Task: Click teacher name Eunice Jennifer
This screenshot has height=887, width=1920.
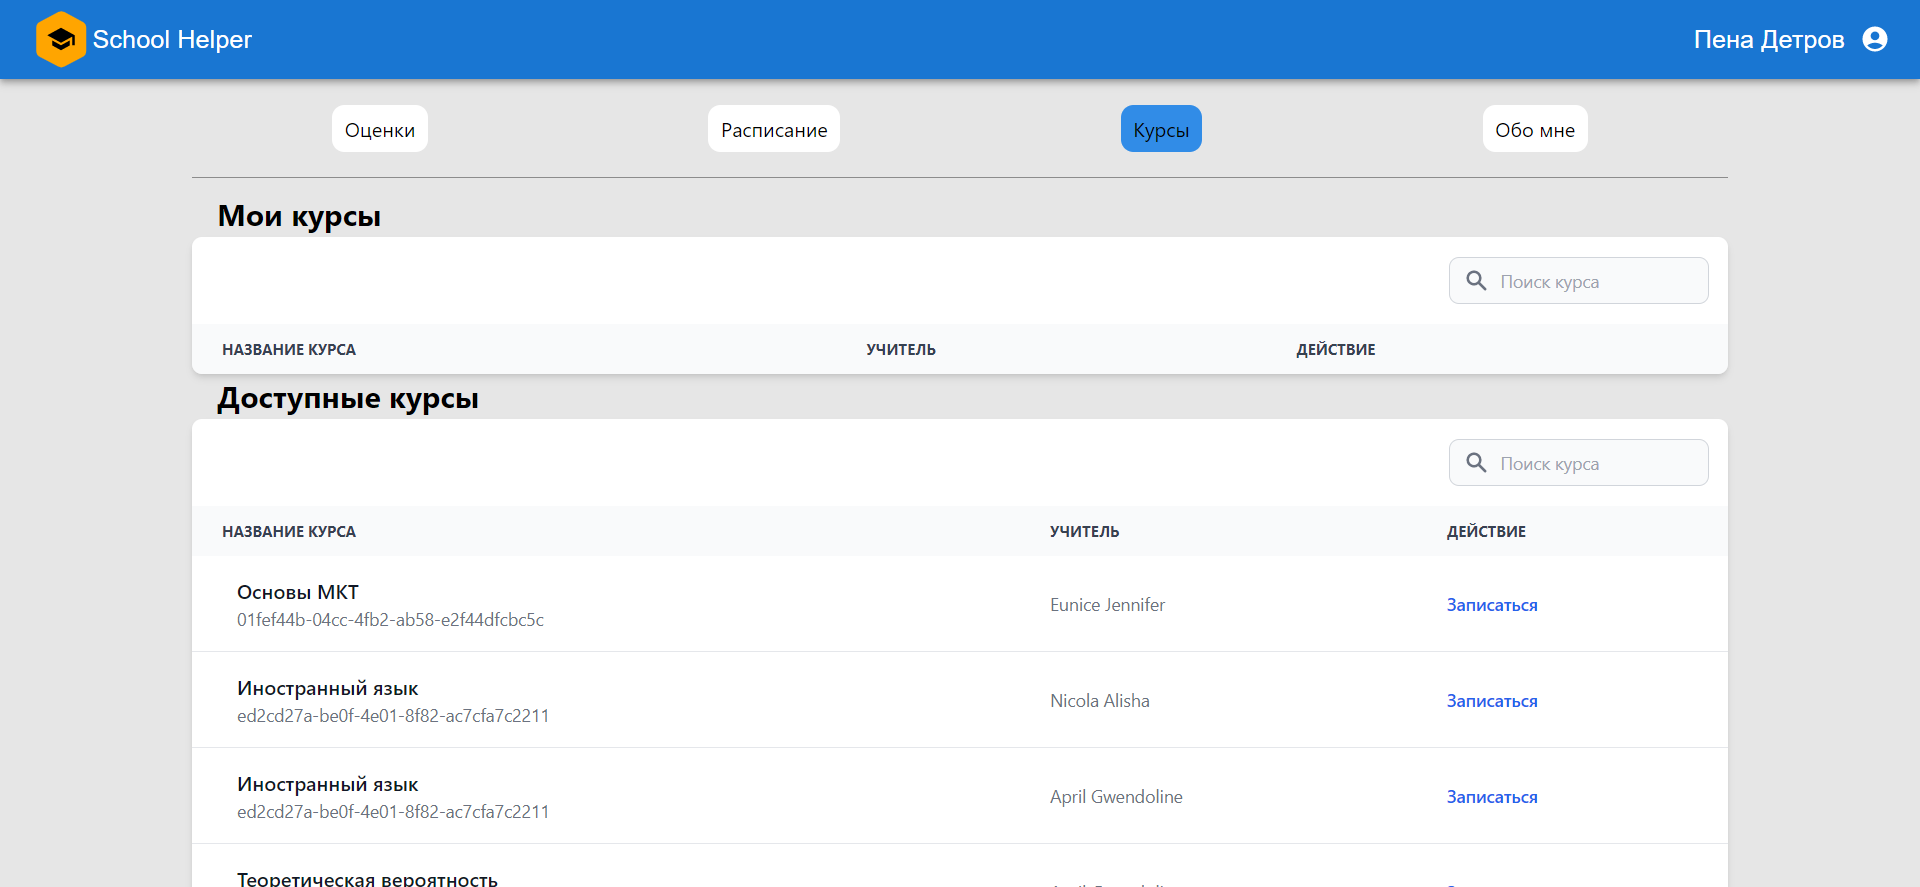Action: [x=1107, y=605]
